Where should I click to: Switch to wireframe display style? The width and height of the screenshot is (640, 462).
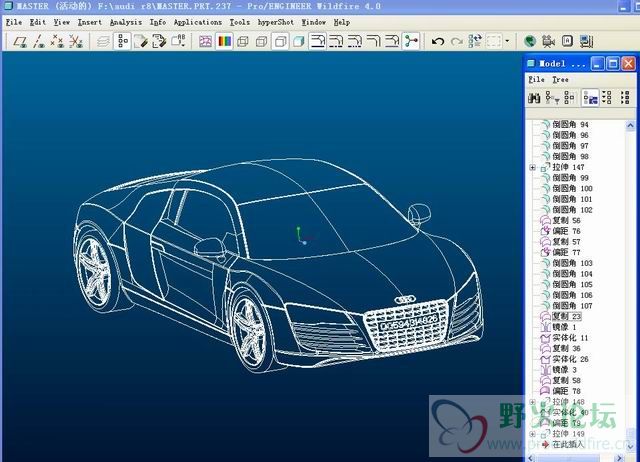[x=243, y=41]
